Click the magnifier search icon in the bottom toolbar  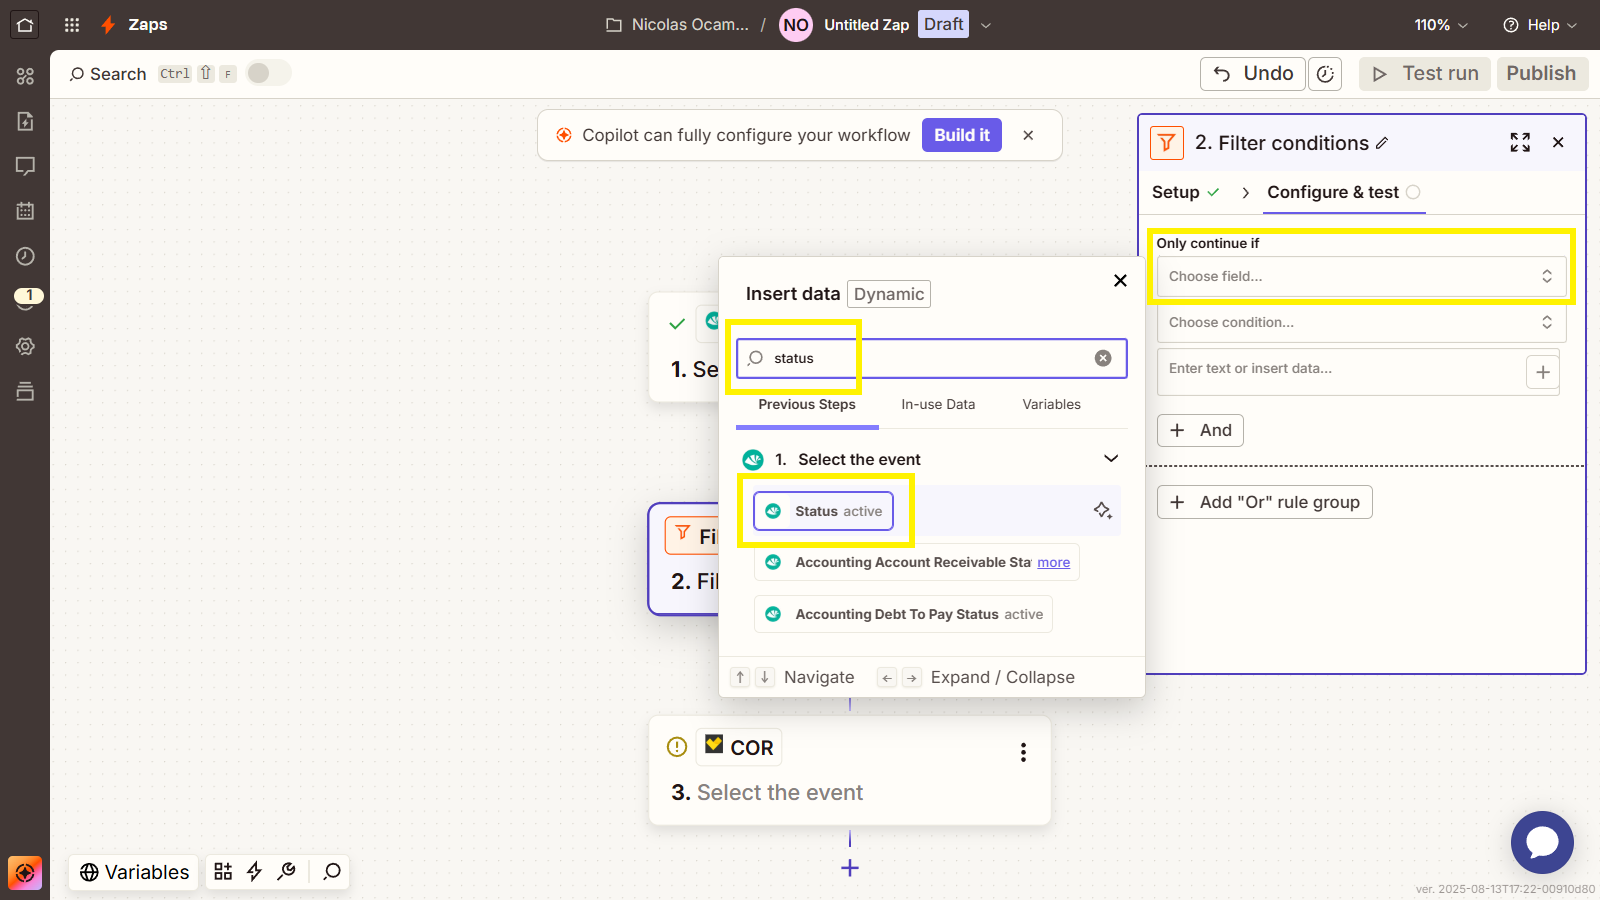tap(332, 872)
